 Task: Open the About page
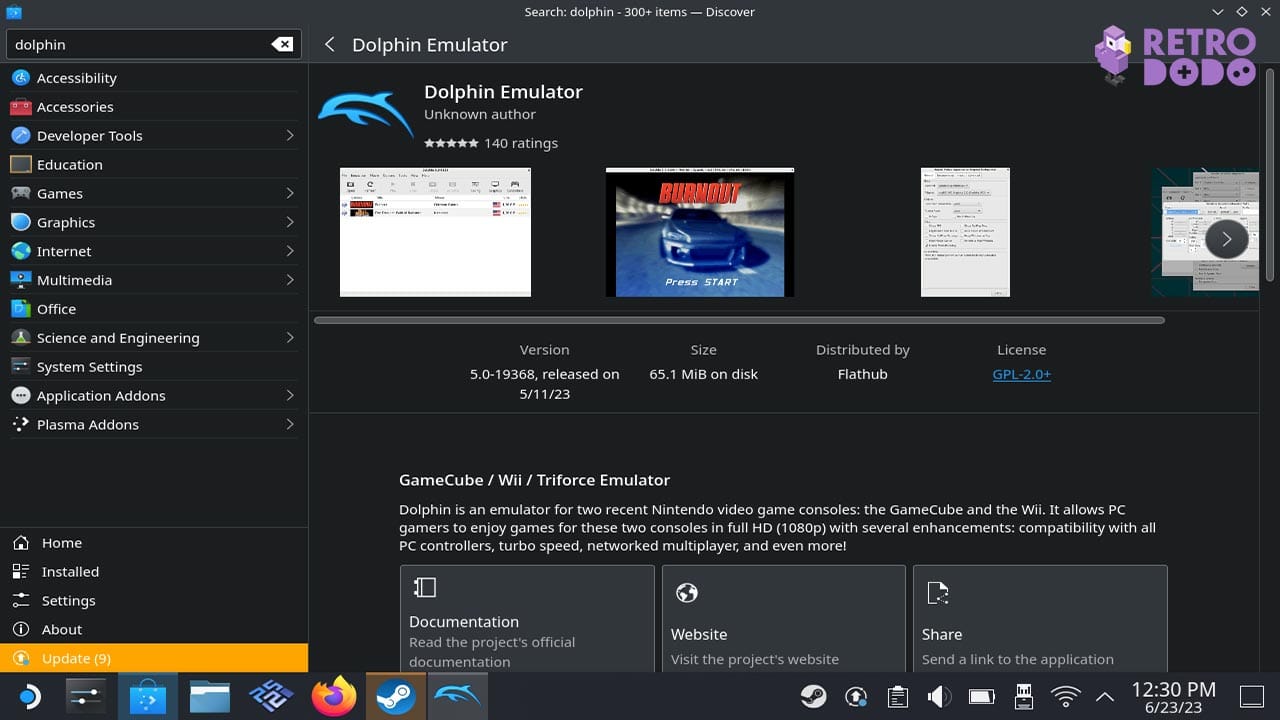coord(154,630)
